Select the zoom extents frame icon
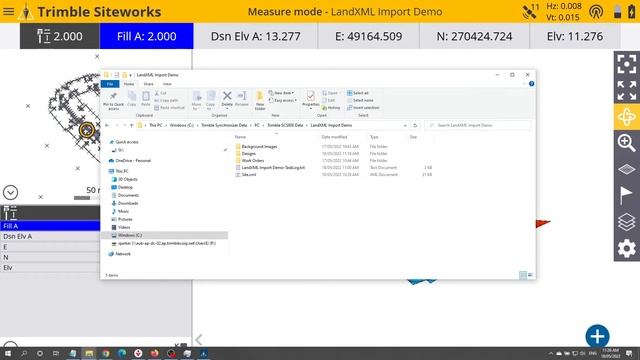The image size is (640, 360). [x=627, y=64]
